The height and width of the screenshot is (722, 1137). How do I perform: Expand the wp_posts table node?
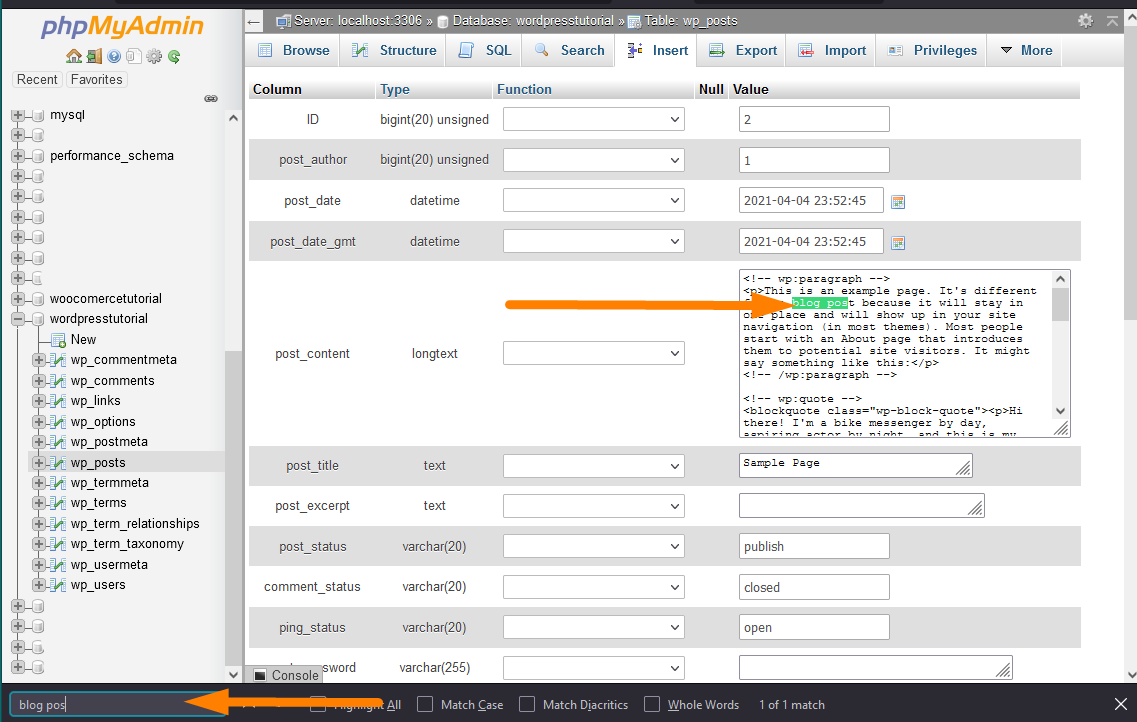pos(39,462)
